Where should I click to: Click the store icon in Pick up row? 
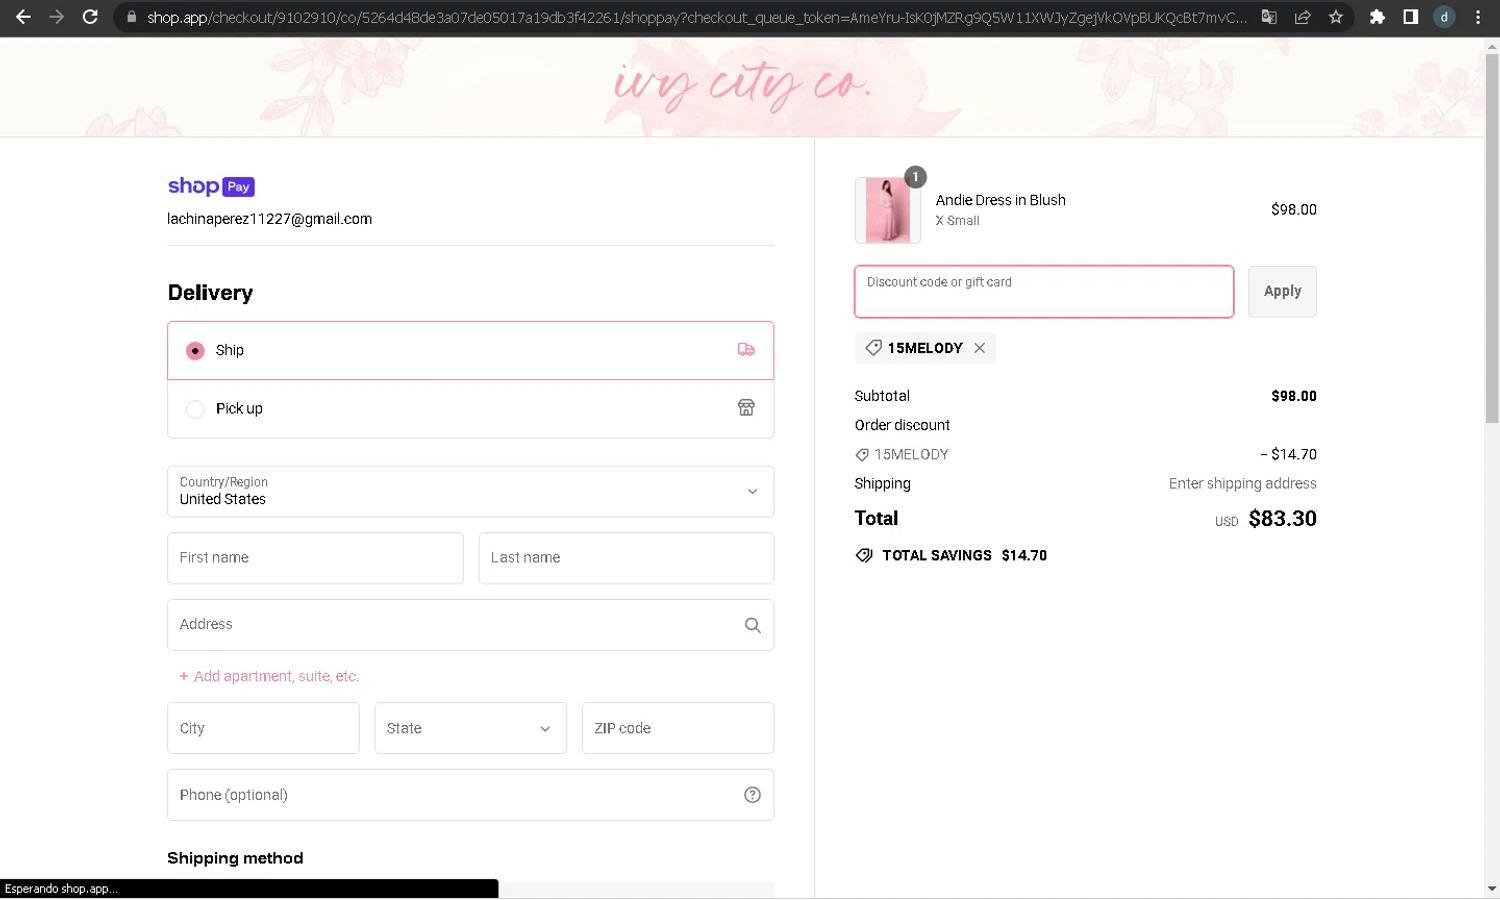pos(746,408)
